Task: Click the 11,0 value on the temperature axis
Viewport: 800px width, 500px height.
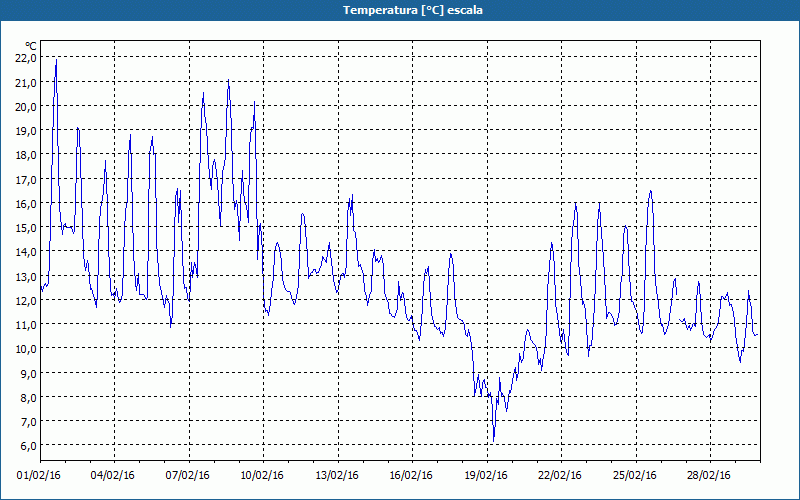Action: 26,325
